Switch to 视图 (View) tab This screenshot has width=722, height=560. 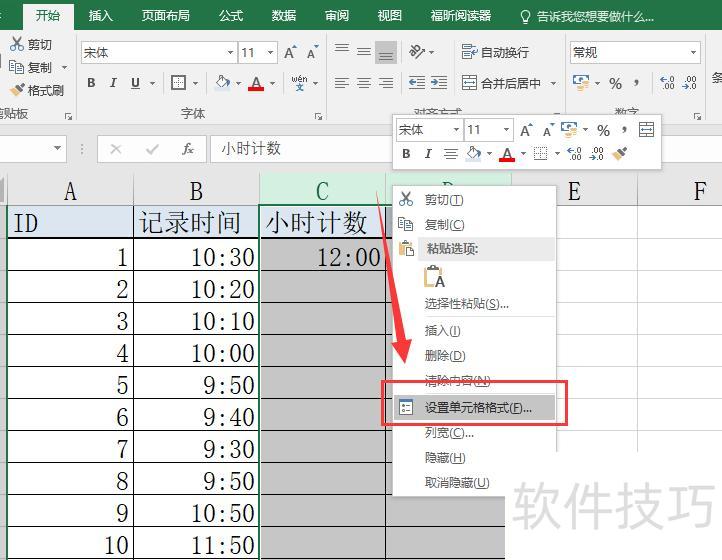coord(390,16)
